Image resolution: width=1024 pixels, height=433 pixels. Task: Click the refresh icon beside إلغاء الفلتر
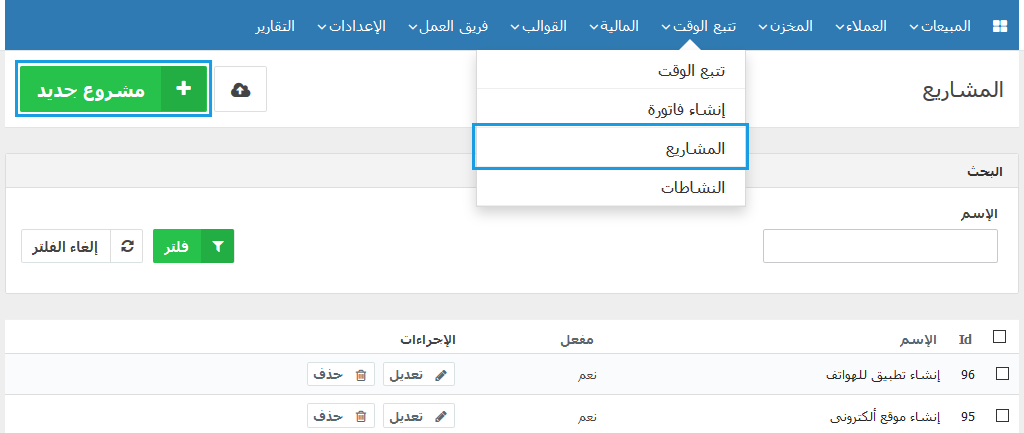click(x=127, y=246)
